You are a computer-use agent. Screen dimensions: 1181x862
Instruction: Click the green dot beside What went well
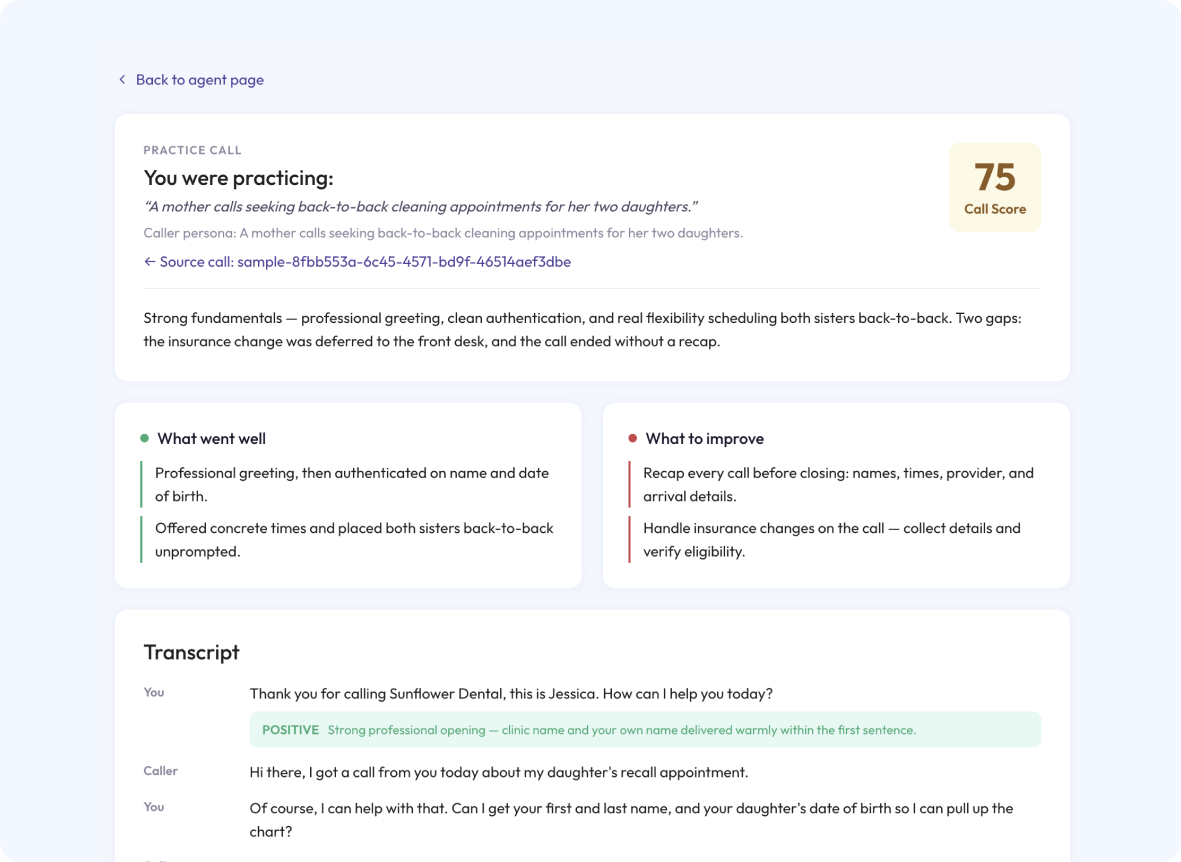(145, 439)
